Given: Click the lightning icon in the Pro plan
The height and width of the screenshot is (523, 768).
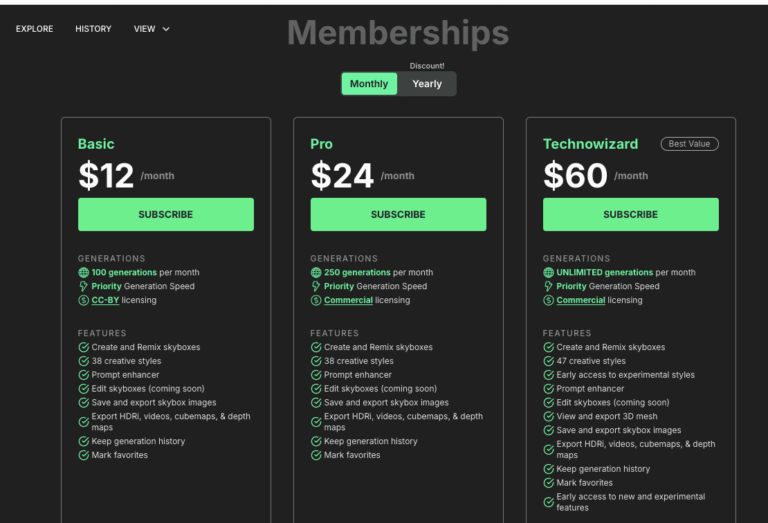Looking at the screenshot, I should pos(316,286).
